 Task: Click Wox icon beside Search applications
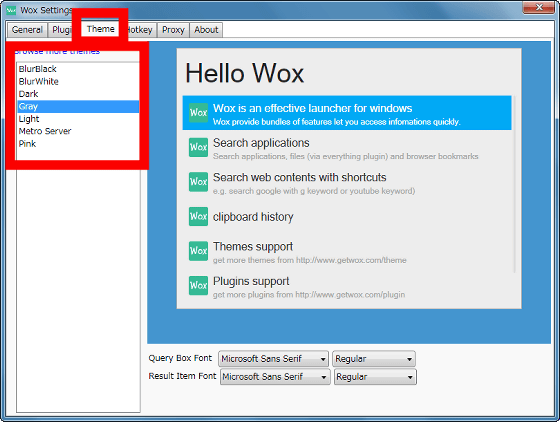[198, 147]
